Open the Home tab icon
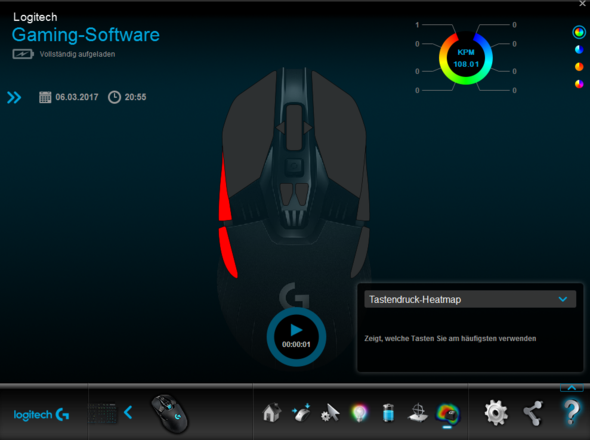 272,413
